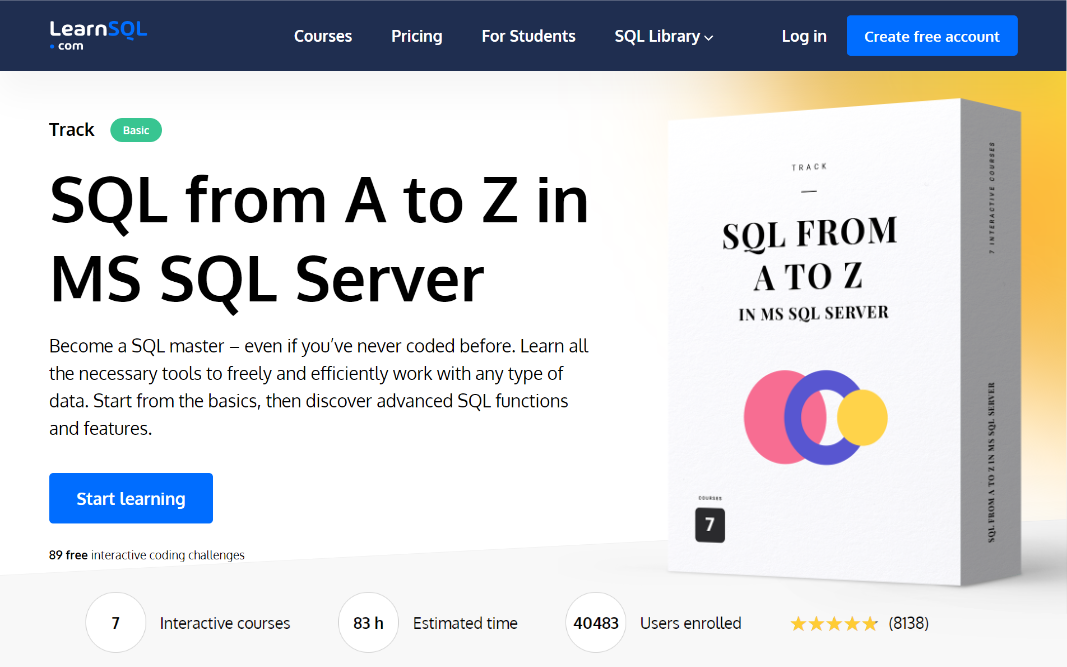The width and height of the screenshot is (1067, 667).
Task: Open the For Students page
Action: point(528,36)
